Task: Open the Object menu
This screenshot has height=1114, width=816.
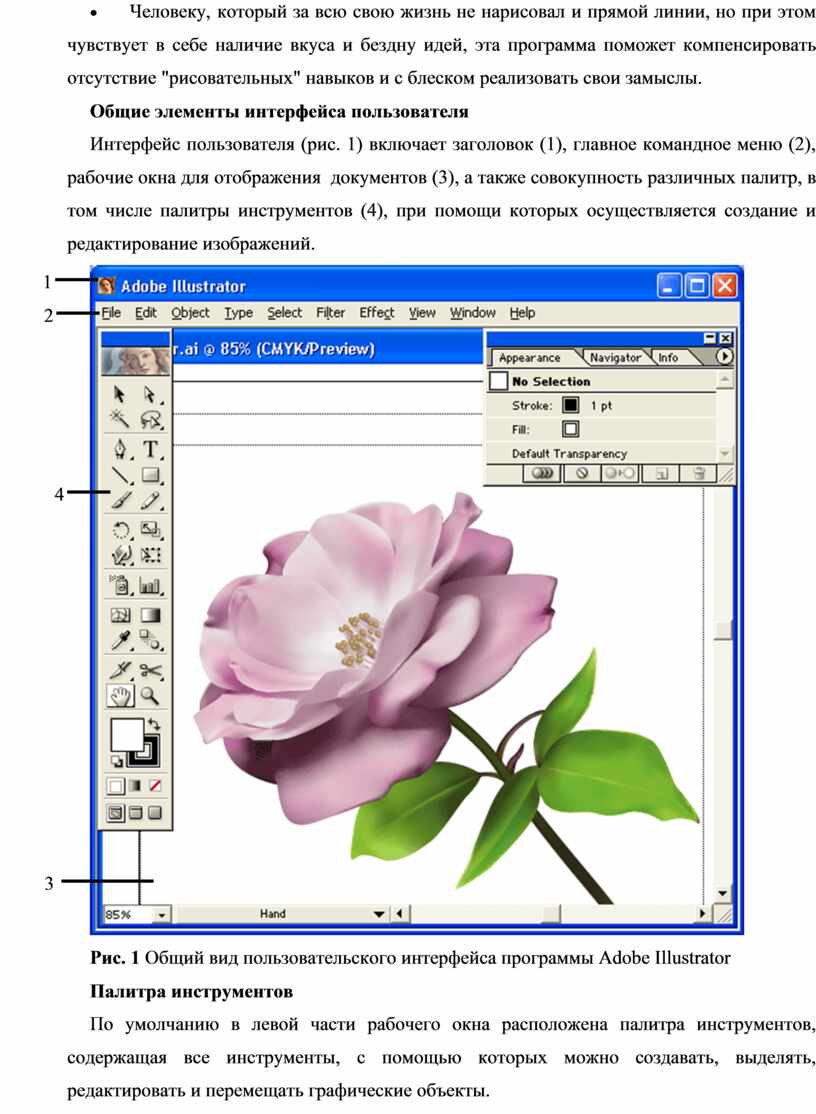Action: pyautogui.click(x=190, y=313)
